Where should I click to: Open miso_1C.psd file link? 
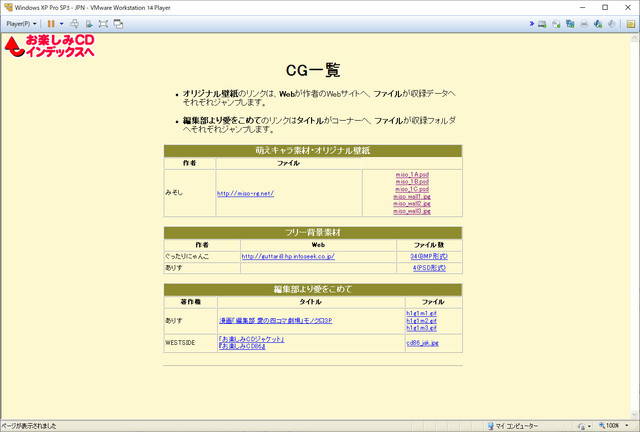(412, 189)
